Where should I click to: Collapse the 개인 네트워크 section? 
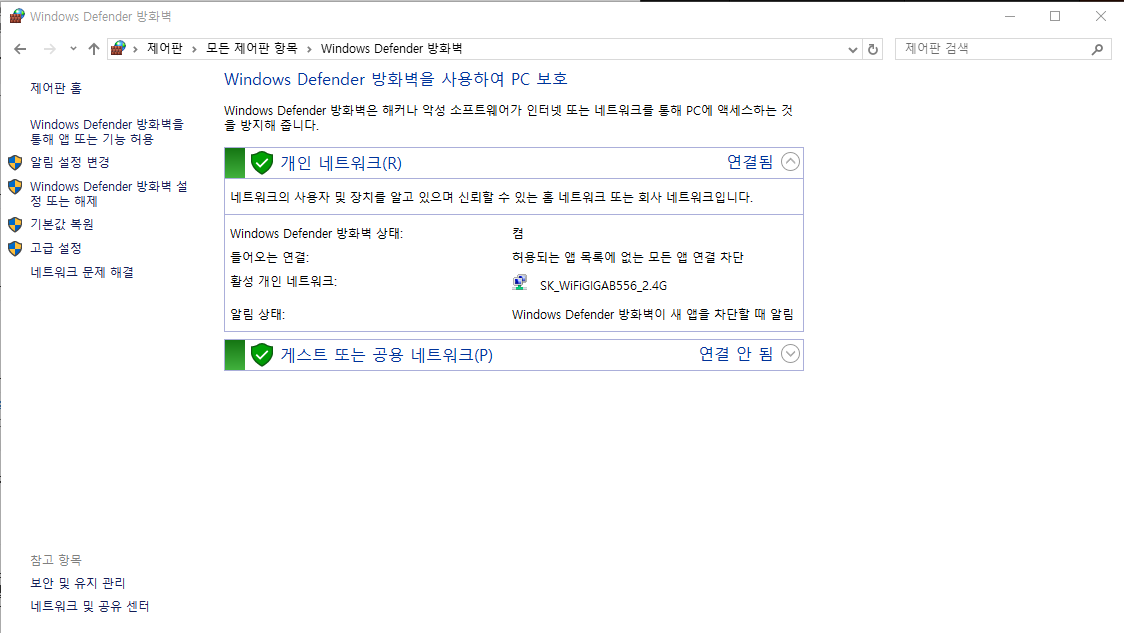tap(790, 161)
